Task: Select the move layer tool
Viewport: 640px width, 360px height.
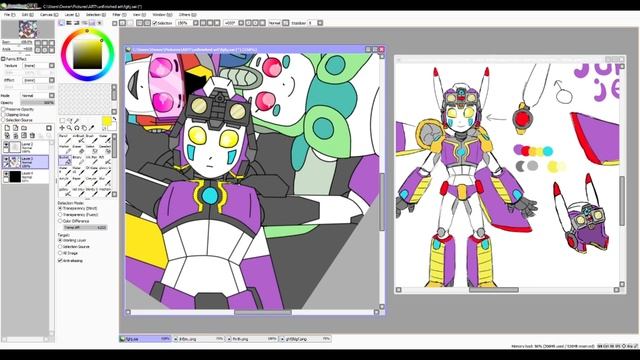Action: click(x=62, y=128)
